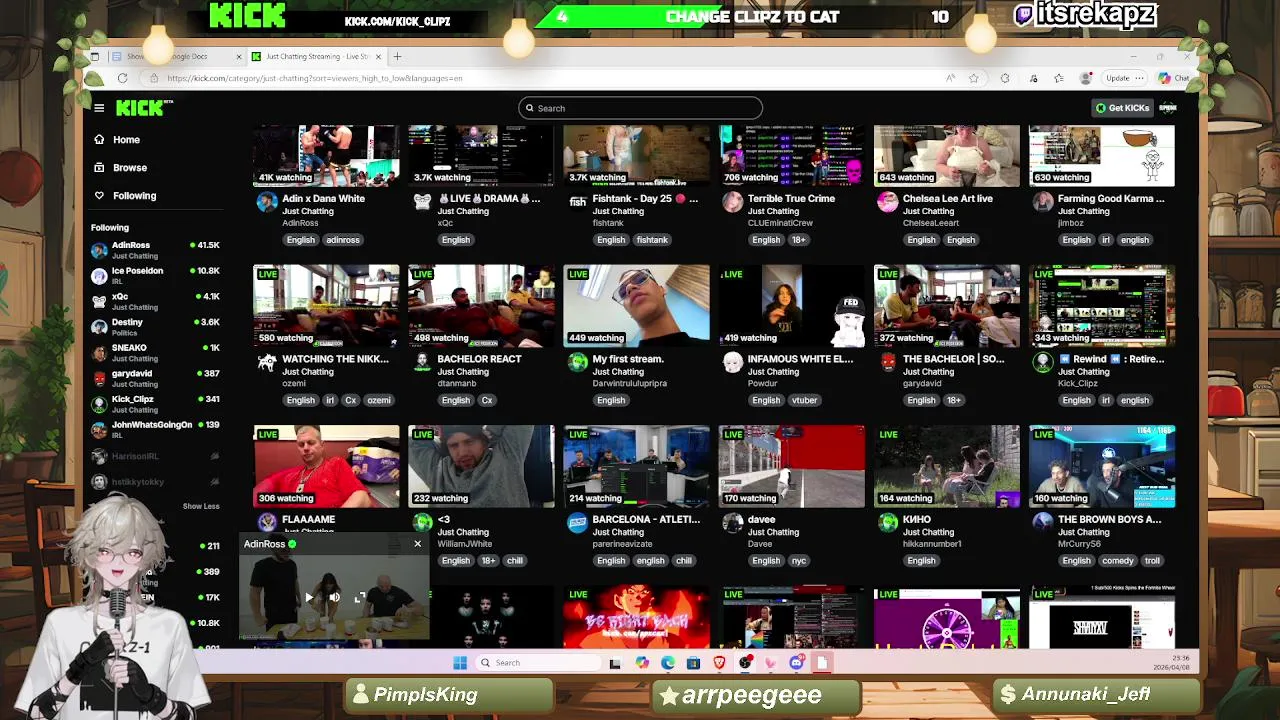This screenshot has width=1280, height=720.
Task: Open garydavid in Following list
Action: (x=155, y=378)
